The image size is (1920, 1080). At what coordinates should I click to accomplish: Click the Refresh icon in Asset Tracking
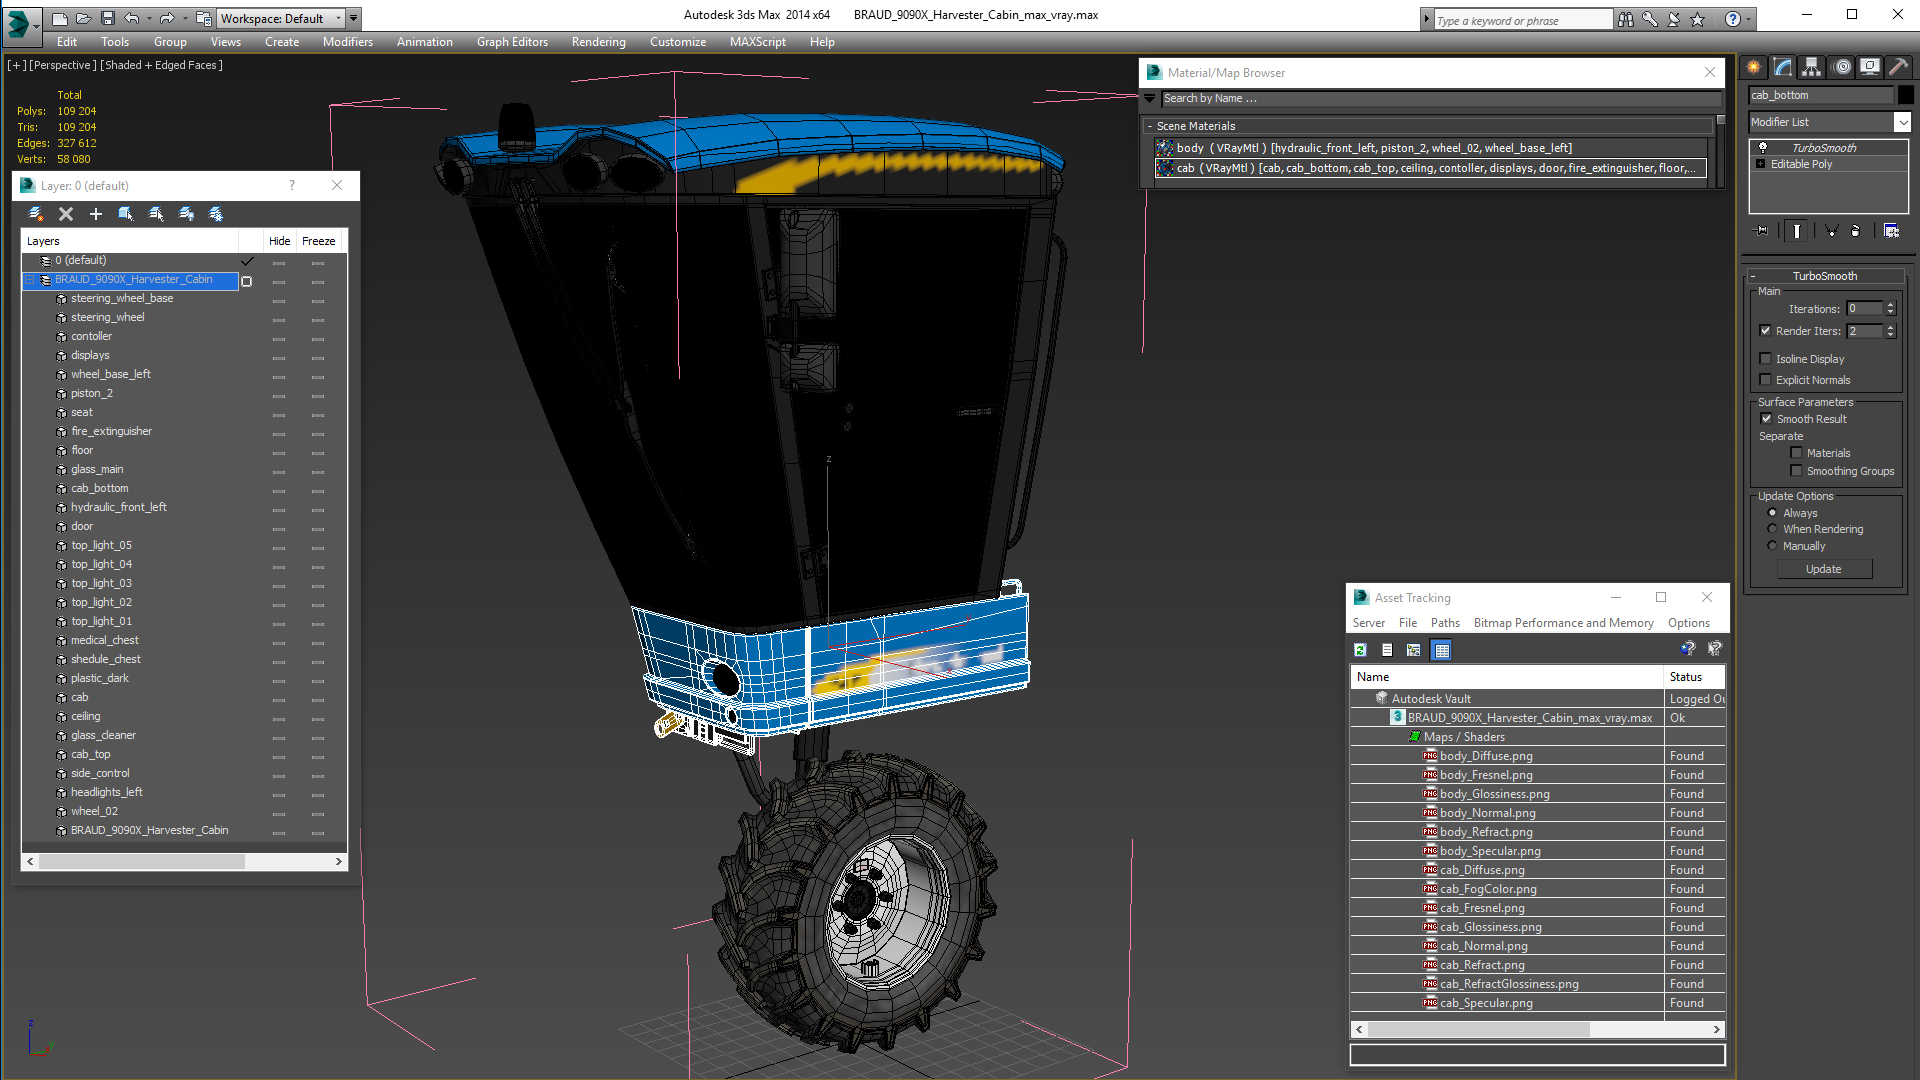click(1360, 650)
